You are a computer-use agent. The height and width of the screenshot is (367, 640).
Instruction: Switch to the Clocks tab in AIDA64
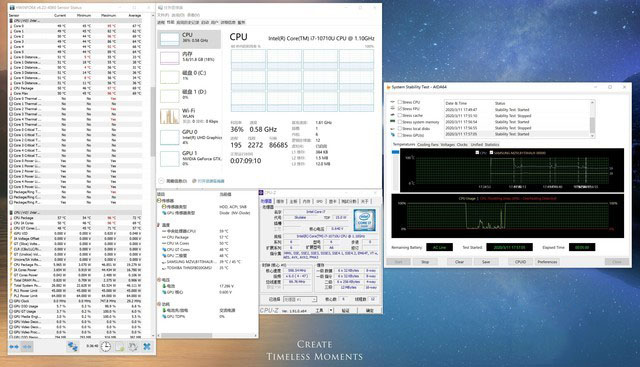coord(462,145)
